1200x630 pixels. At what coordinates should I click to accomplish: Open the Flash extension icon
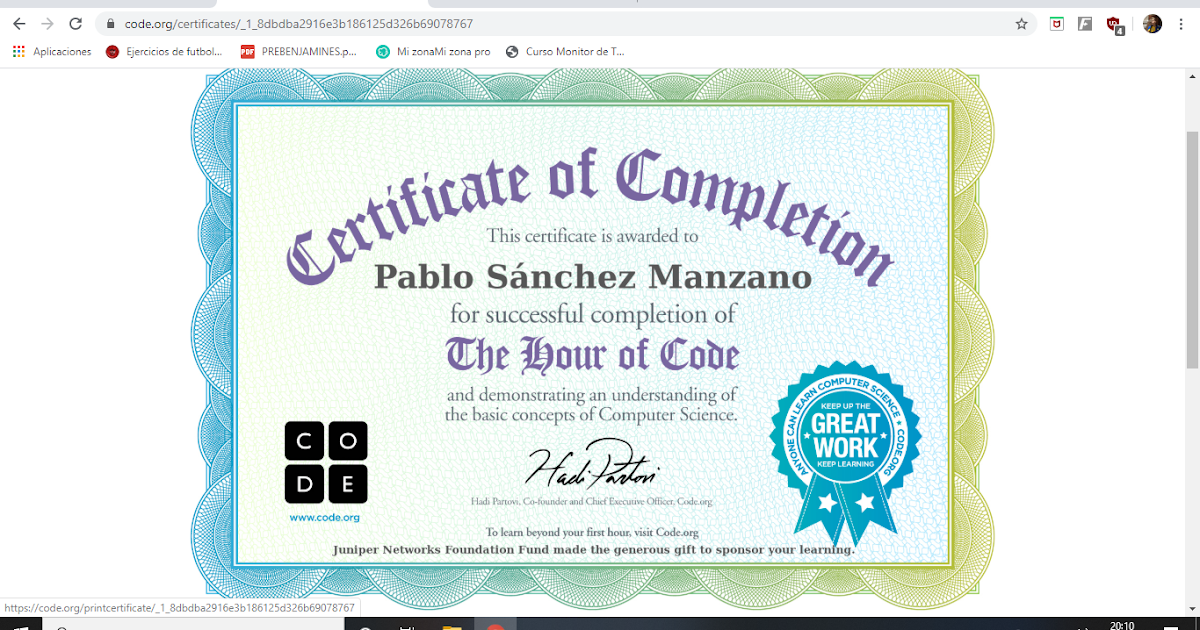tap(1085, 22)
